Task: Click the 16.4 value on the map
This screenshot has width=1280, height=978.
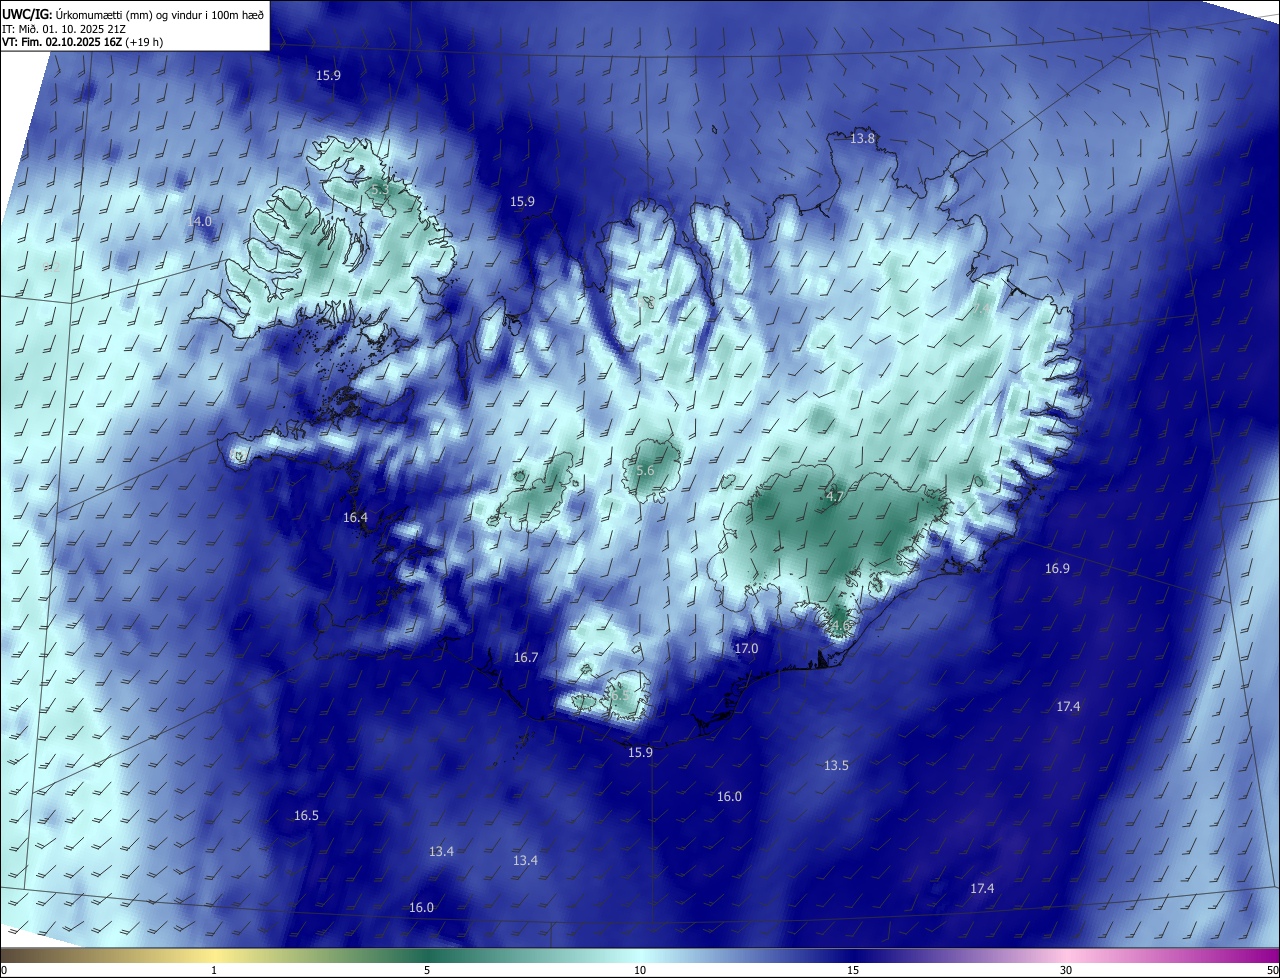Action: click(355, 517)
